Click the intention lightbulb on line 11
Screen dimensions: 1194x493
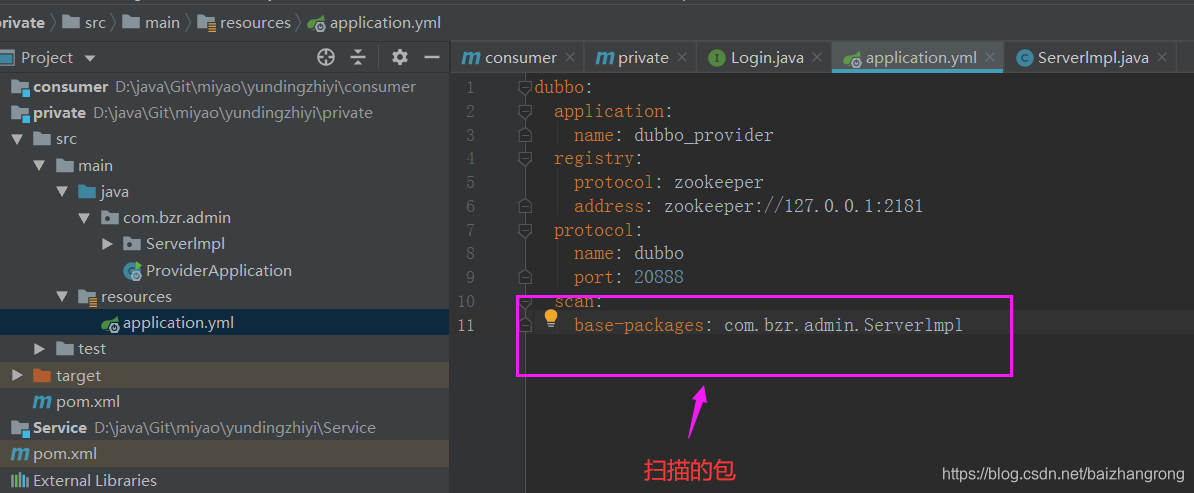pyautogui.click(x=551, y=318)
